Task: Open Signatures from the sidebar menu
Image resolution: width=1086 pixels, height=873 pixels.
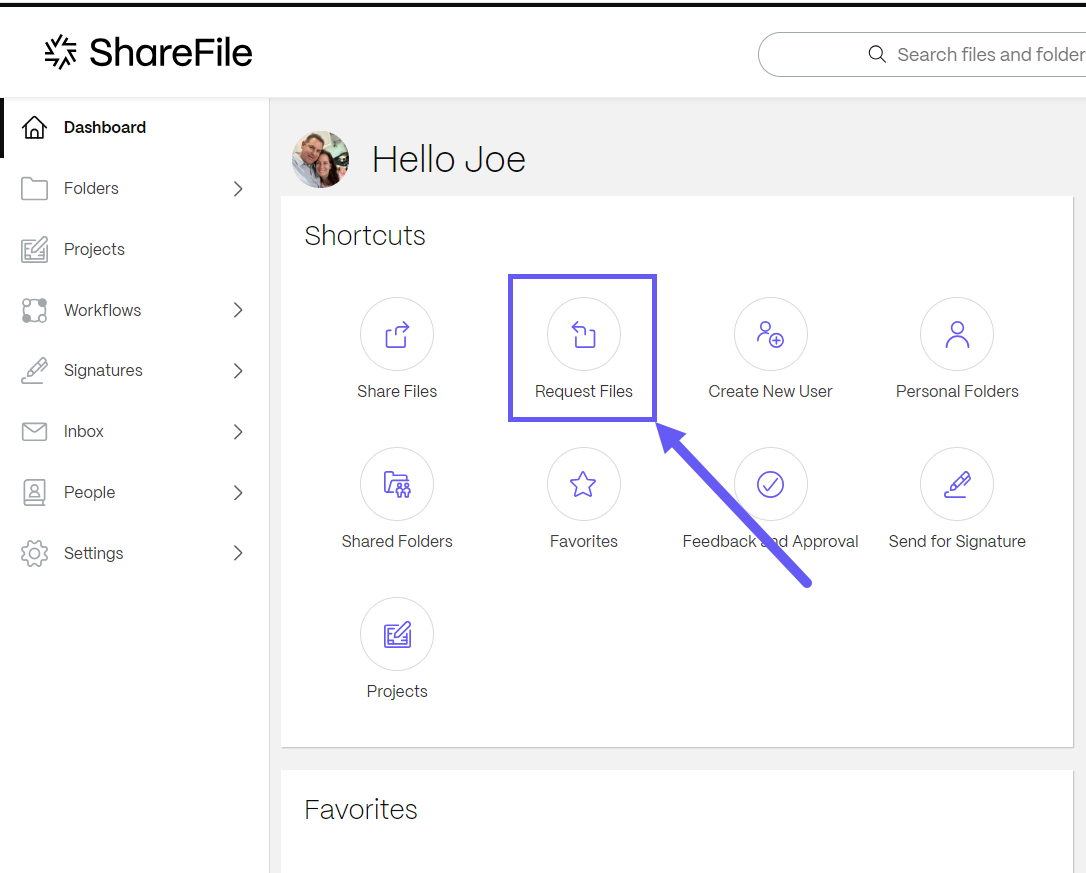Action: (103, 371)
